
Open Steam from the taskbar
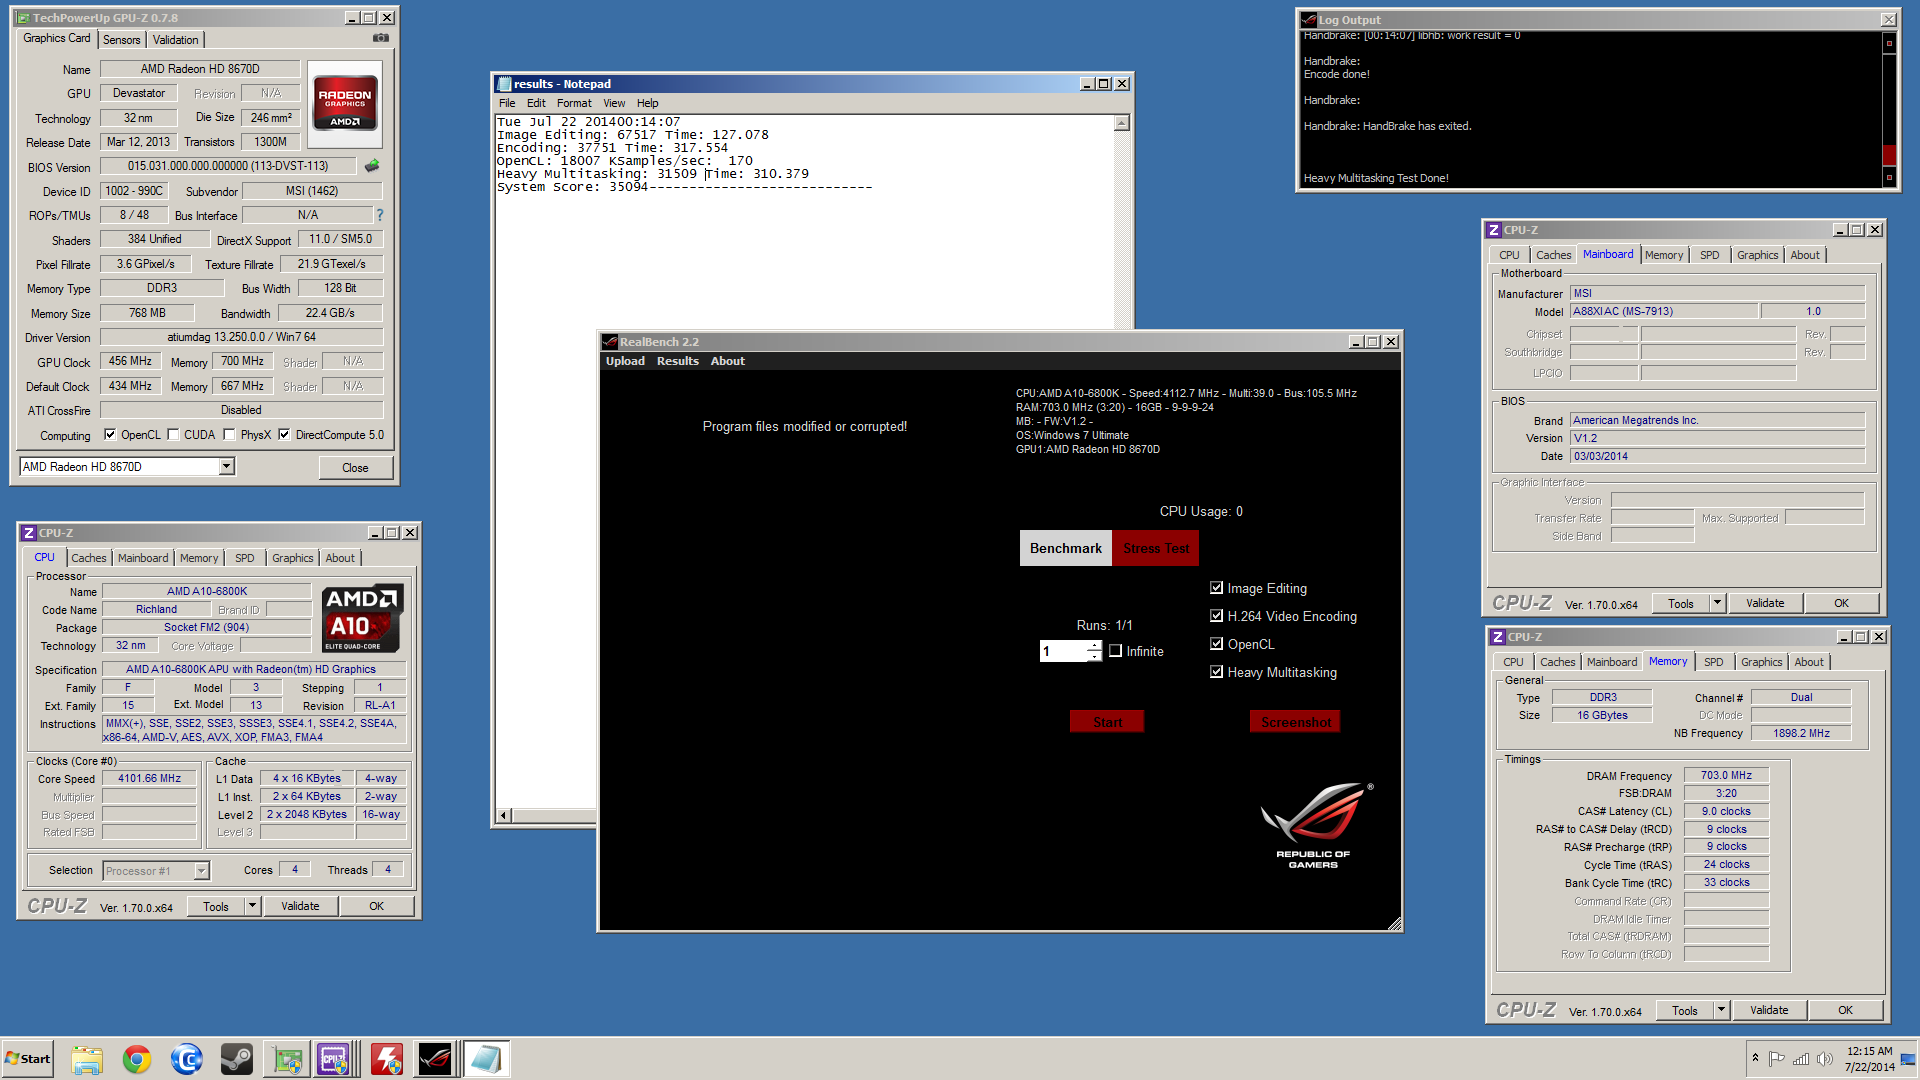pos(237,1059)
